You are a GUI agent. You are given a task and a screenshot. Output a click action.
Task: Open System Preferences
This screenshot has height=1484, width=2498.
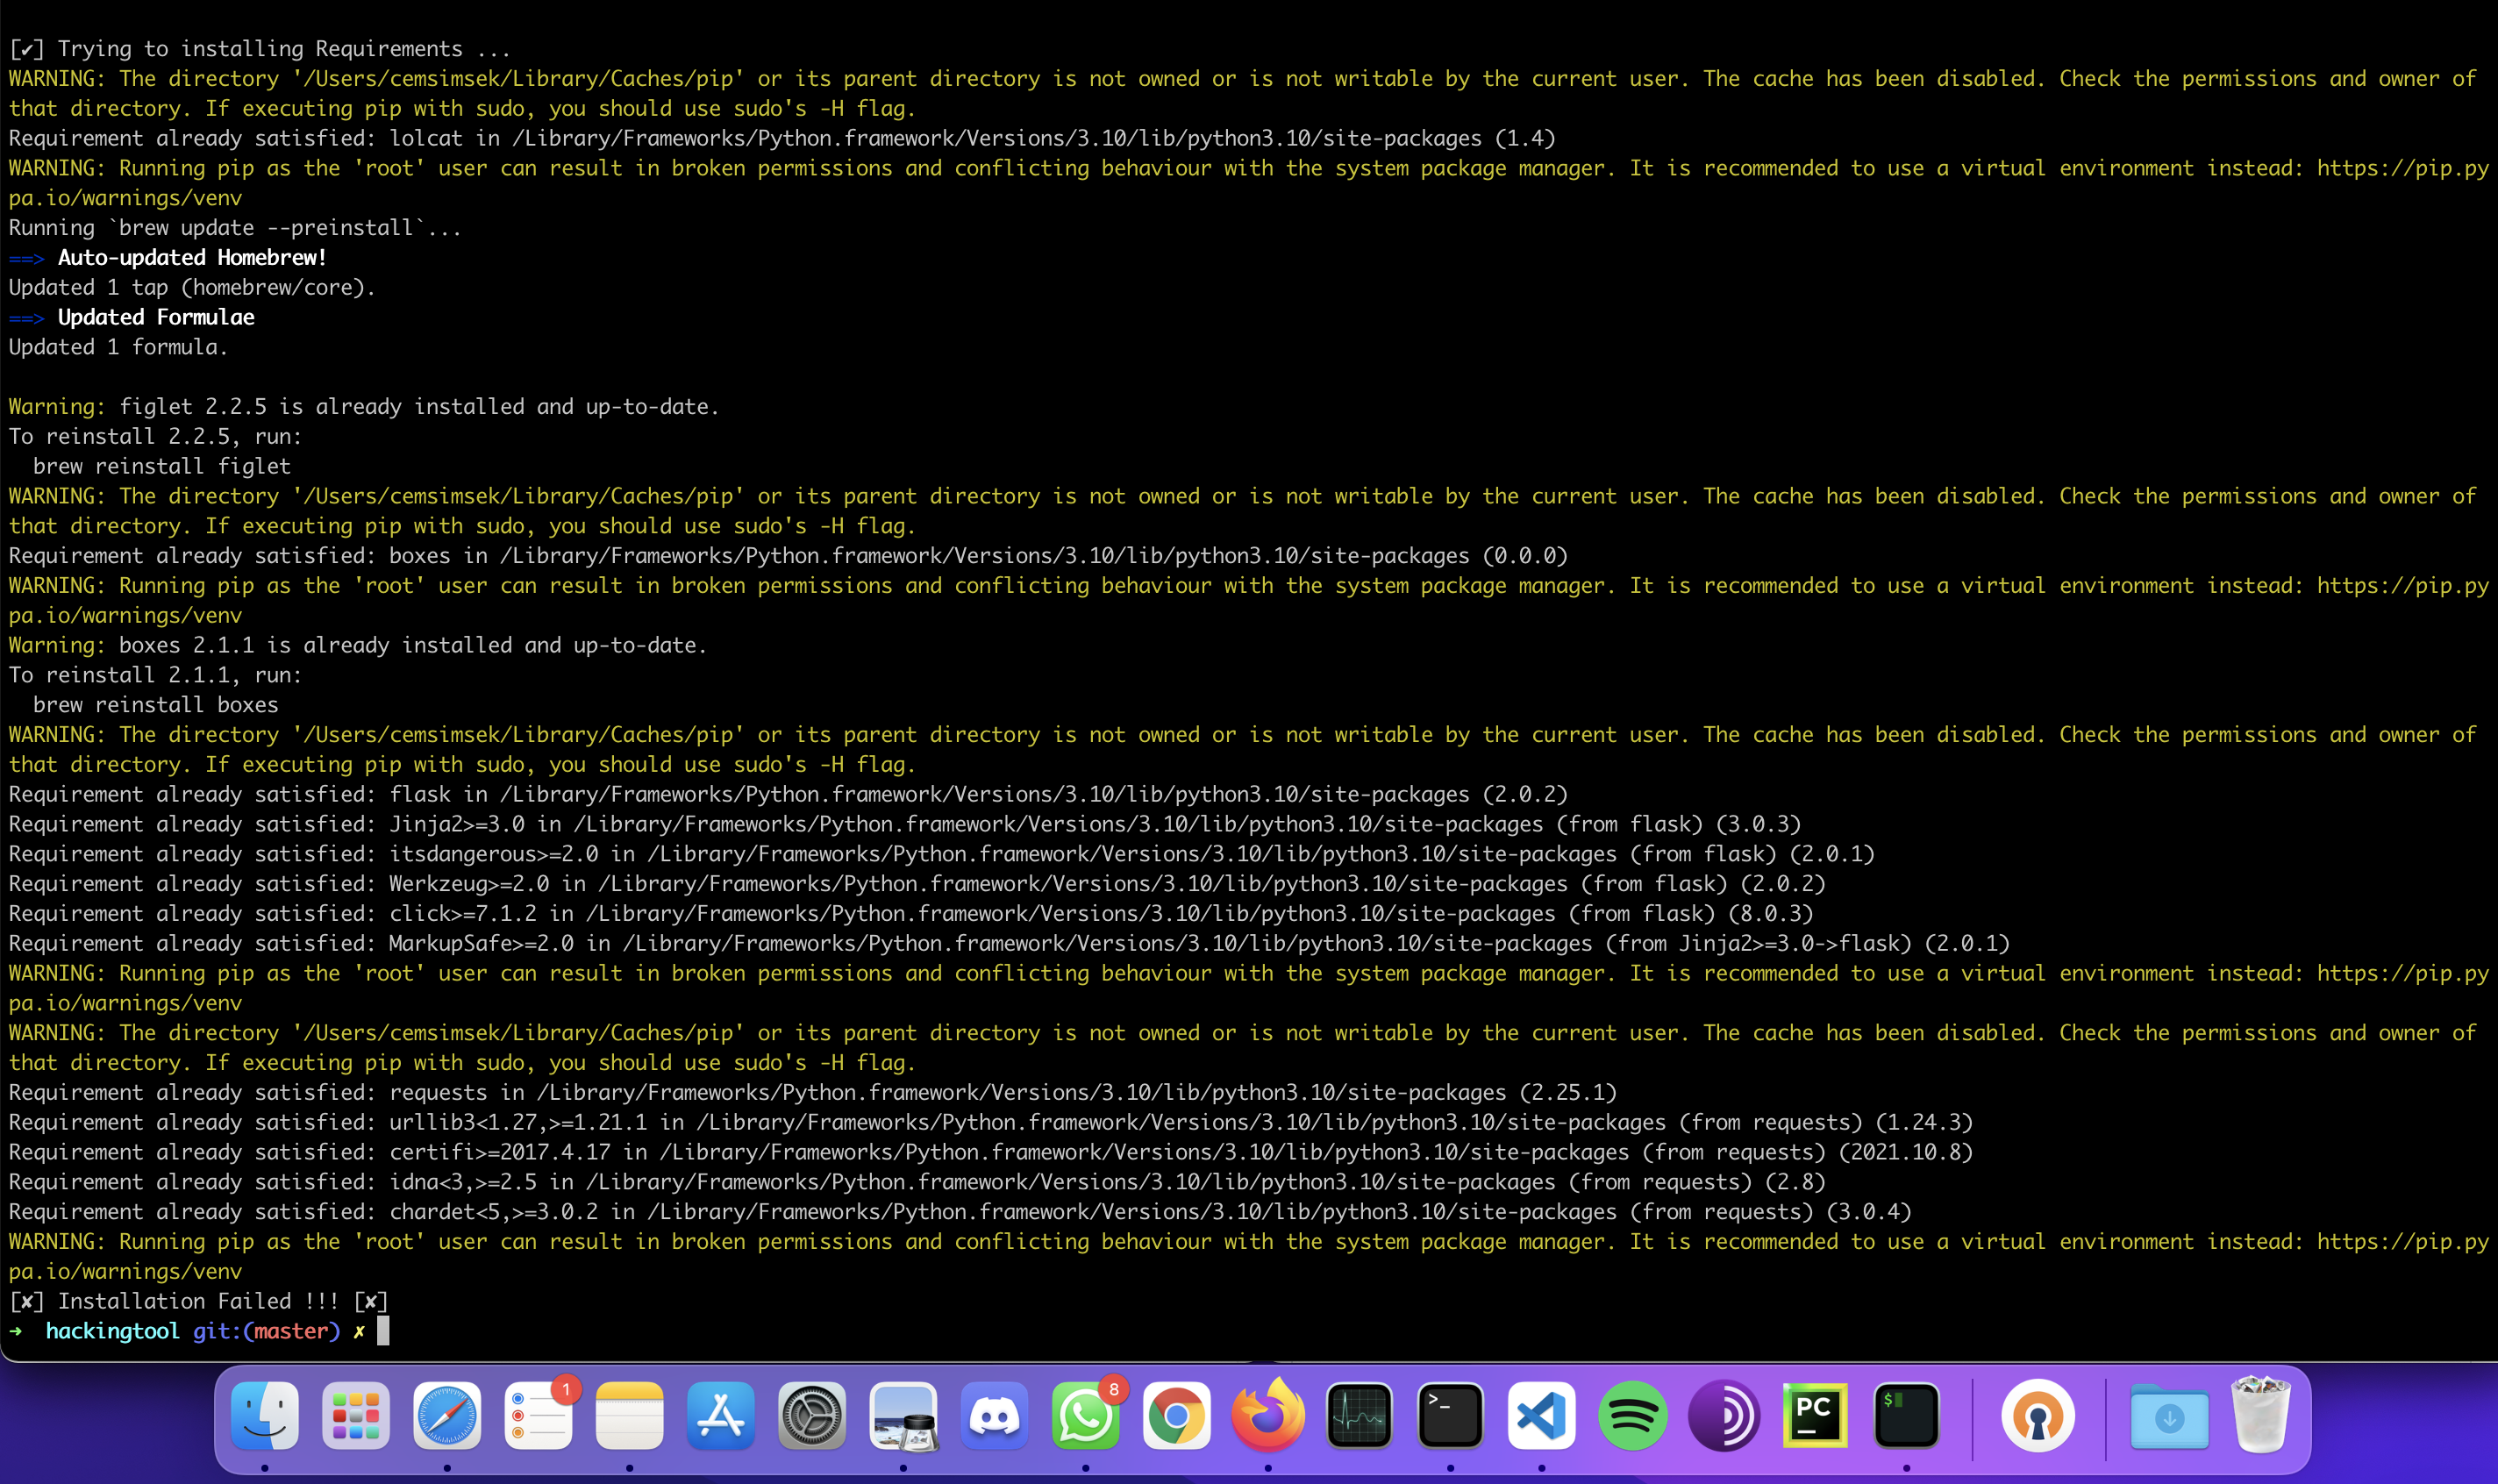point(810,1415)
